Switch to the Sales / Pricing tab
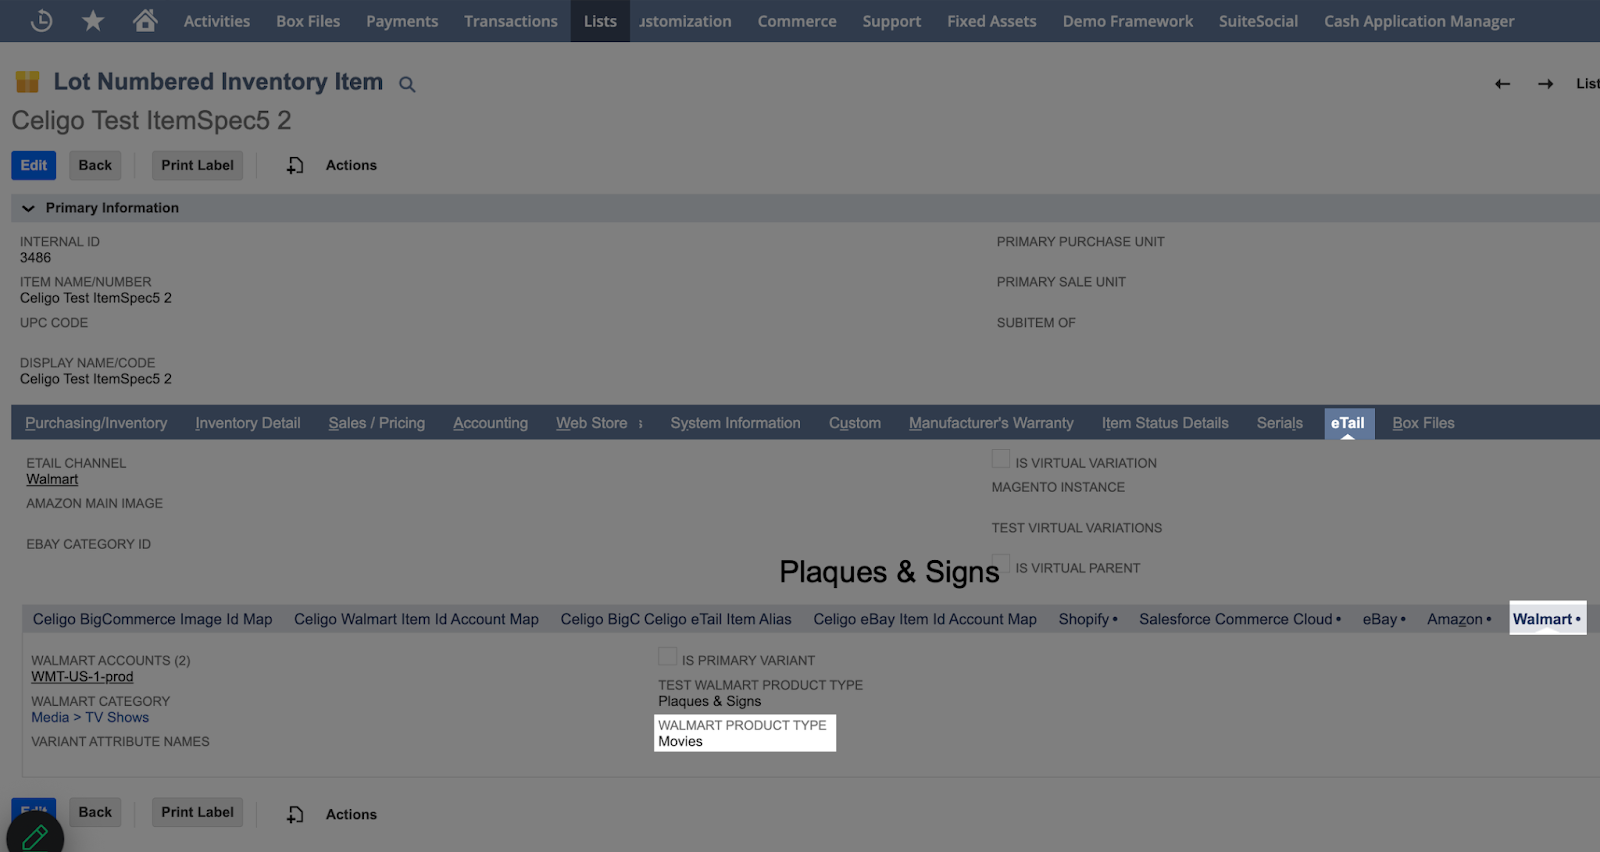 (x=377, y=423)
